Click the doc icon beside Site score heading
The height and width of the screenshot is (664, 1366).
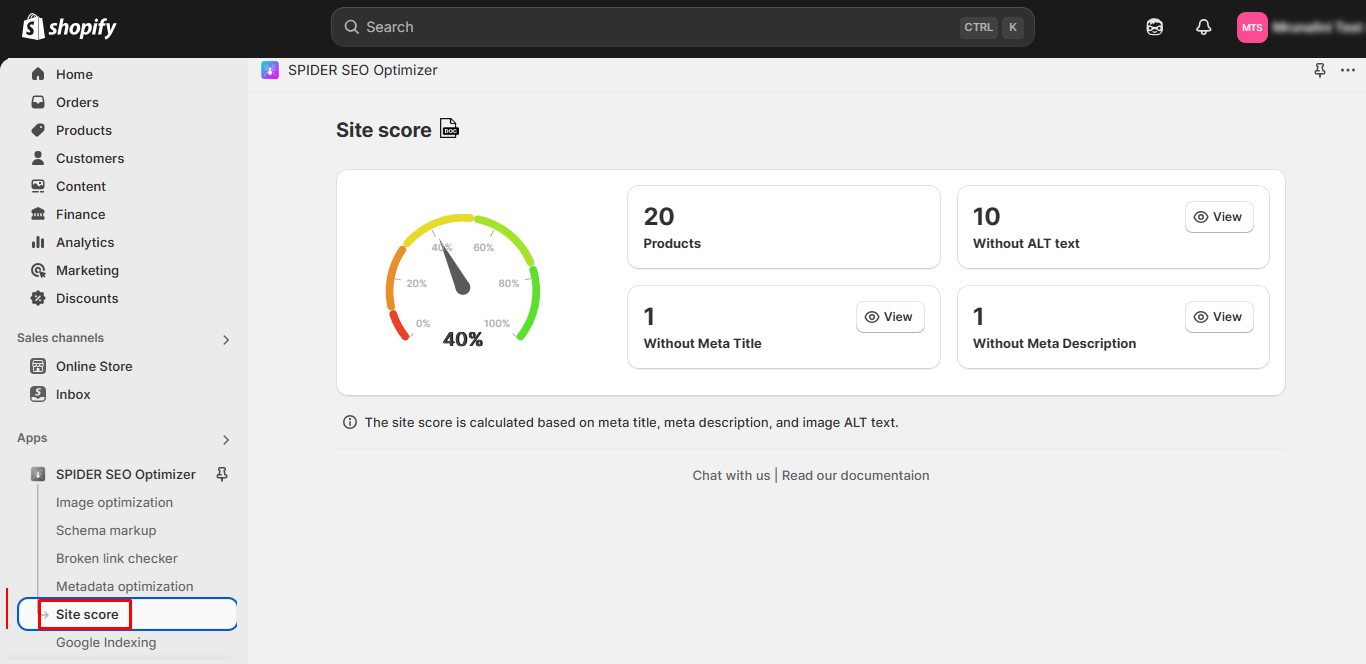click(x=450, y=129)
